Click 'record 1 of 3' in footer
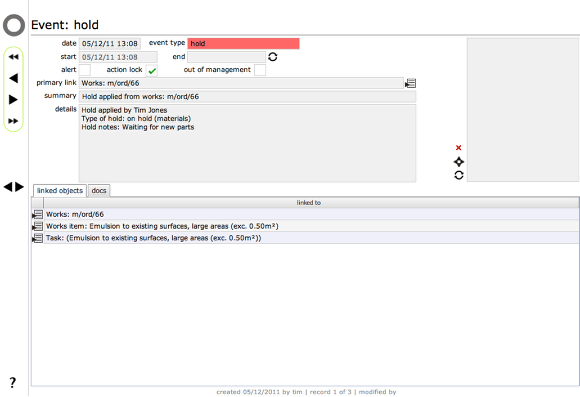 330,392
